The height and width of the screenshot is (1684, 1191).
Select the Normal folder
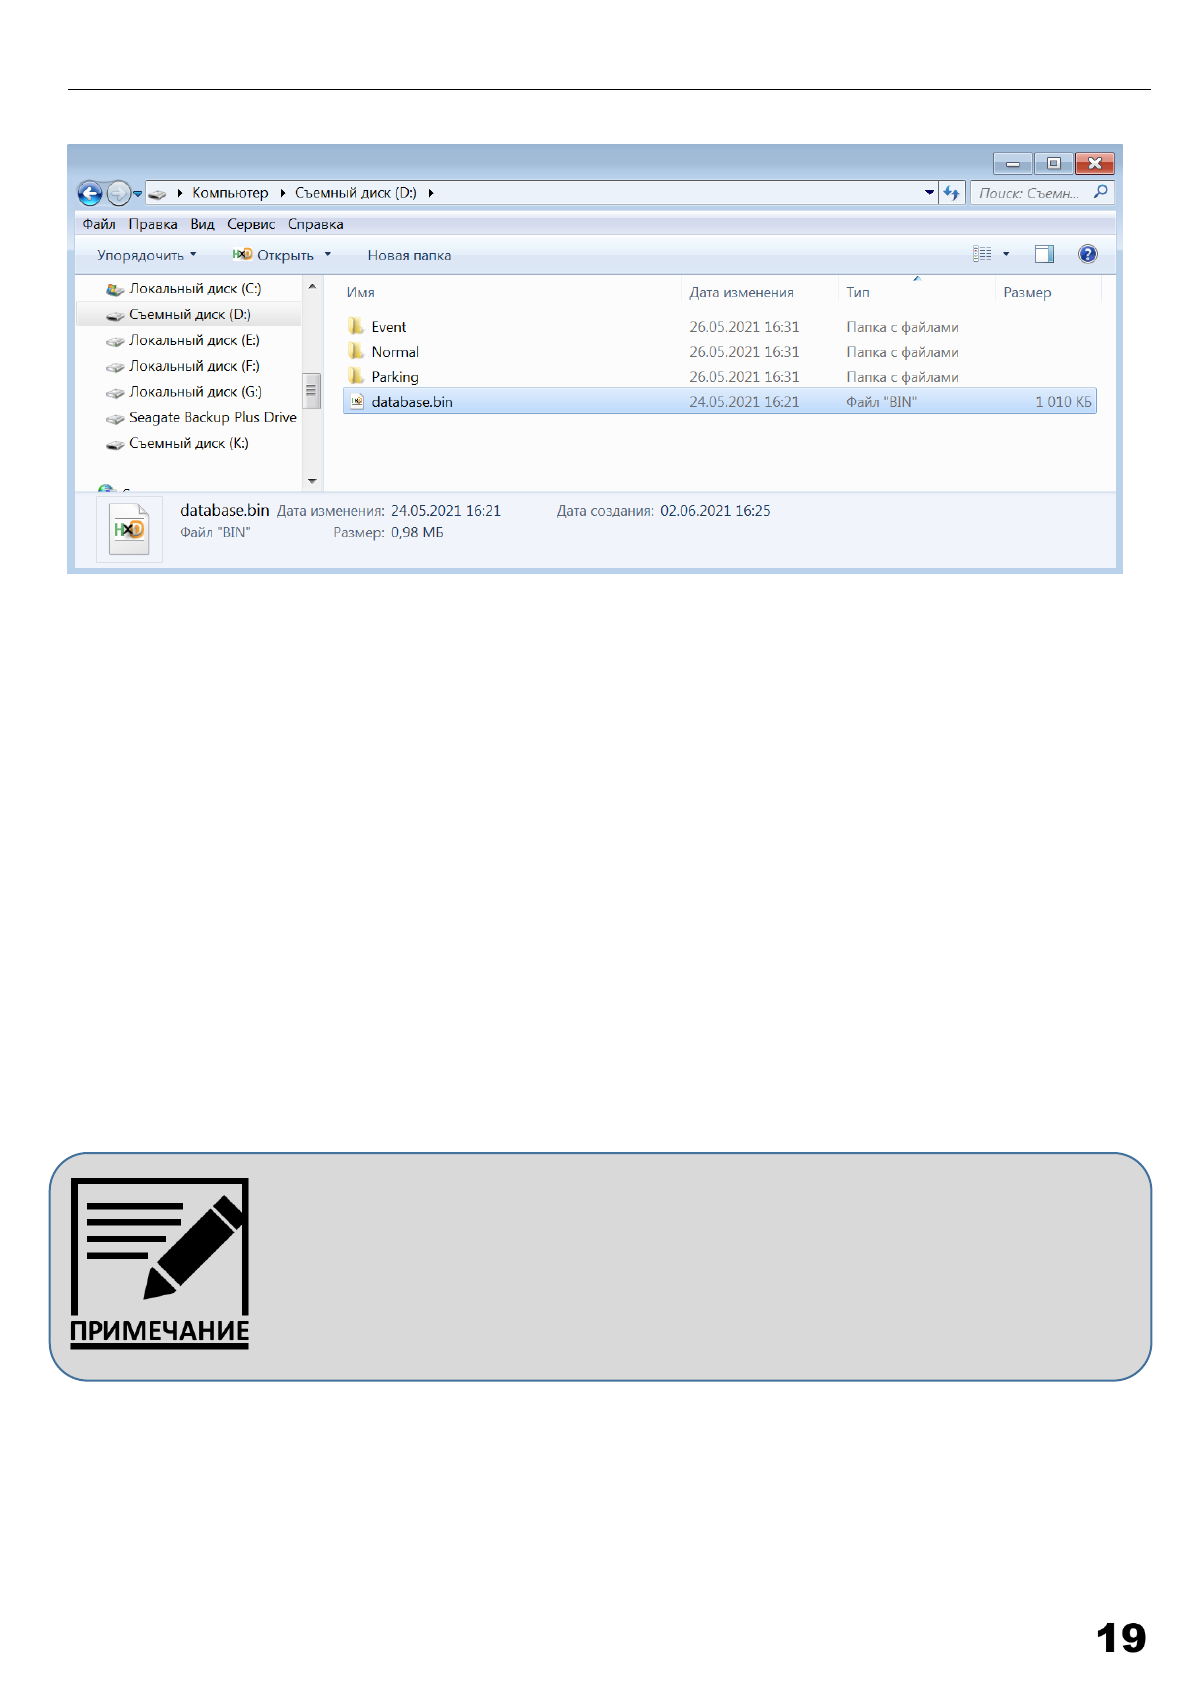pos(720,352)
